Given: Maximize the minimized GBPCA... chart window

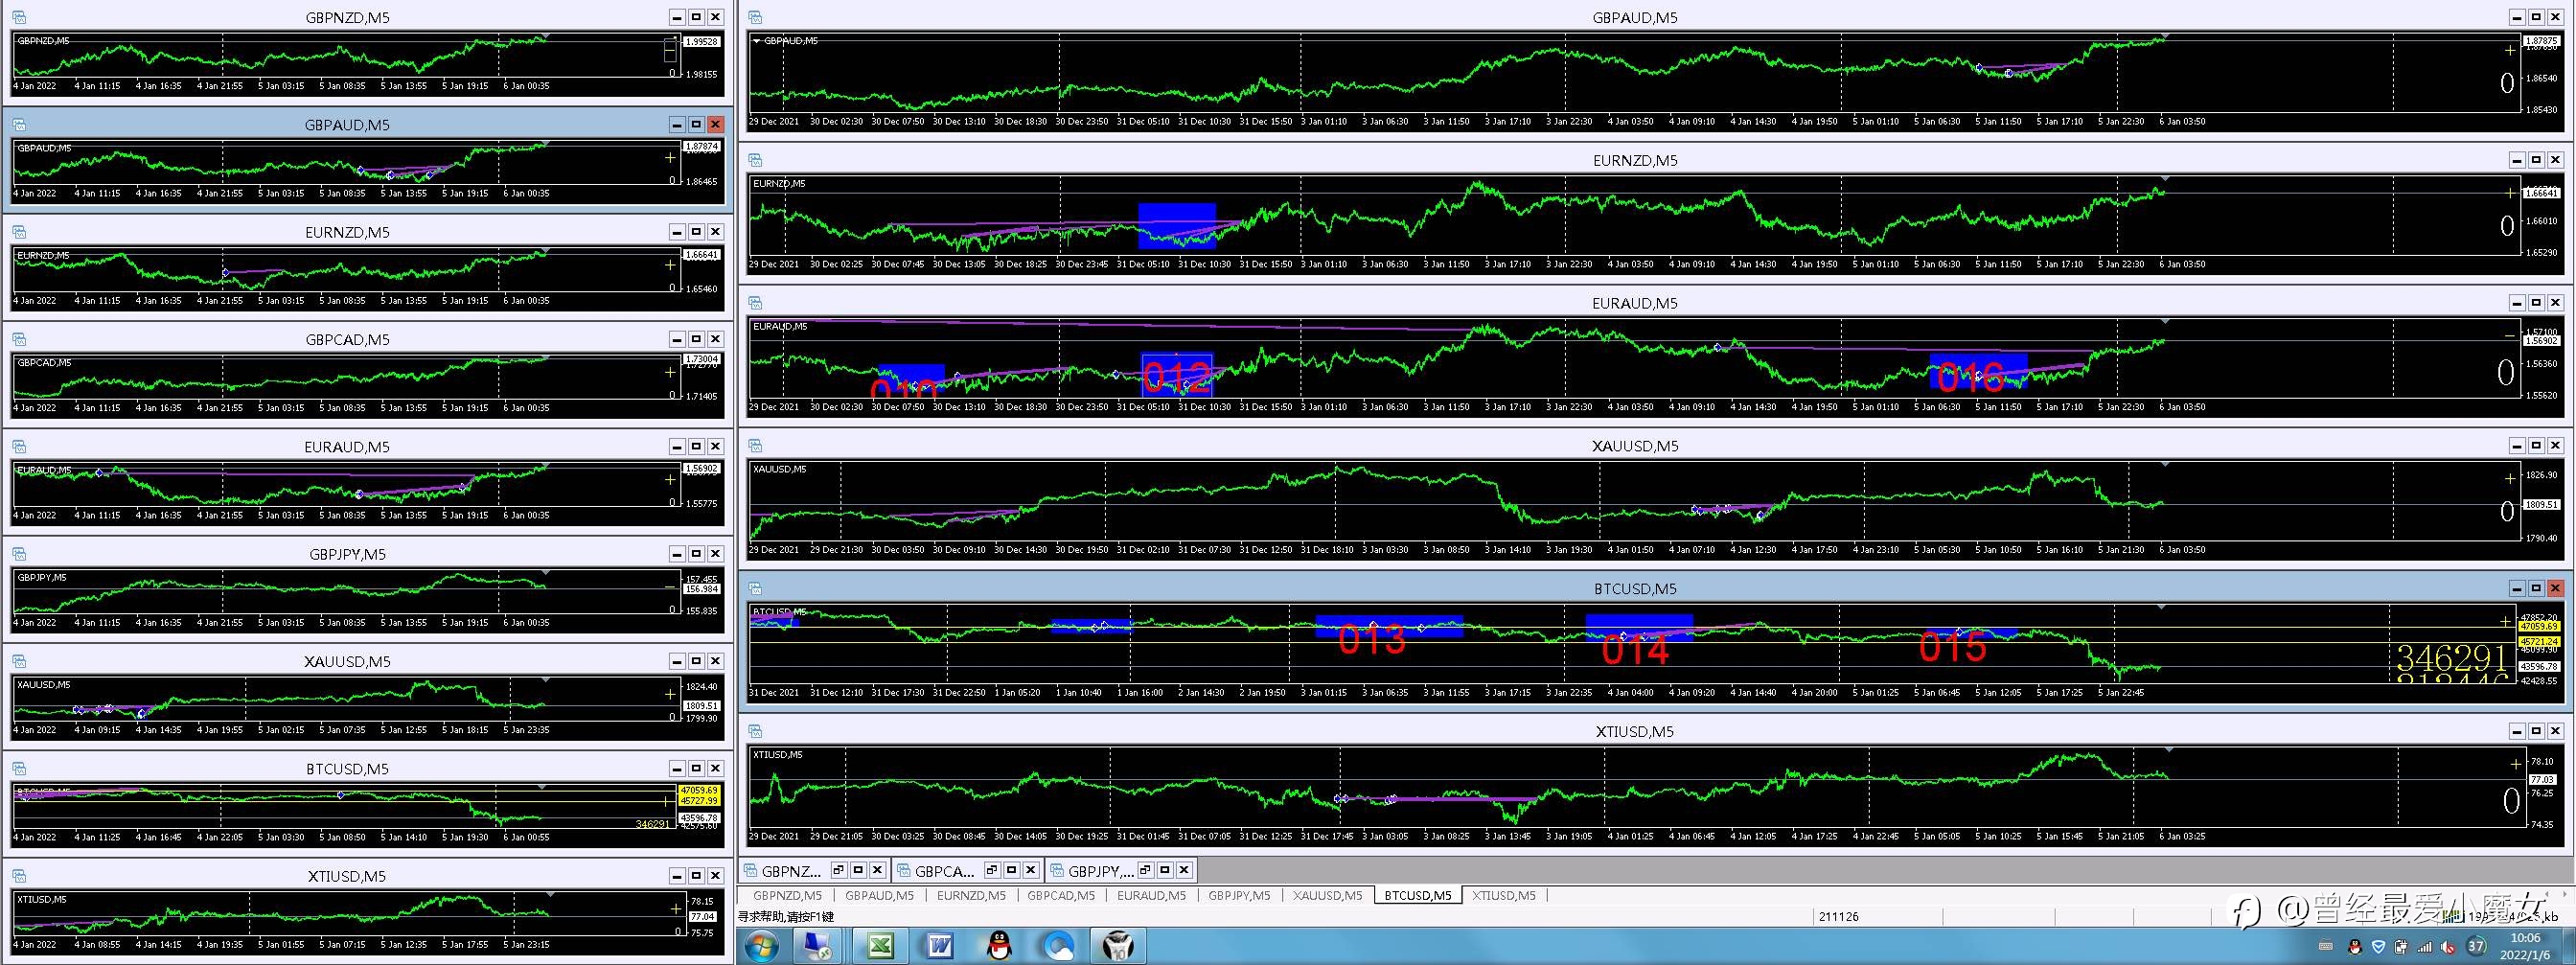Looking at the screenshot, I should [1011, 870].
